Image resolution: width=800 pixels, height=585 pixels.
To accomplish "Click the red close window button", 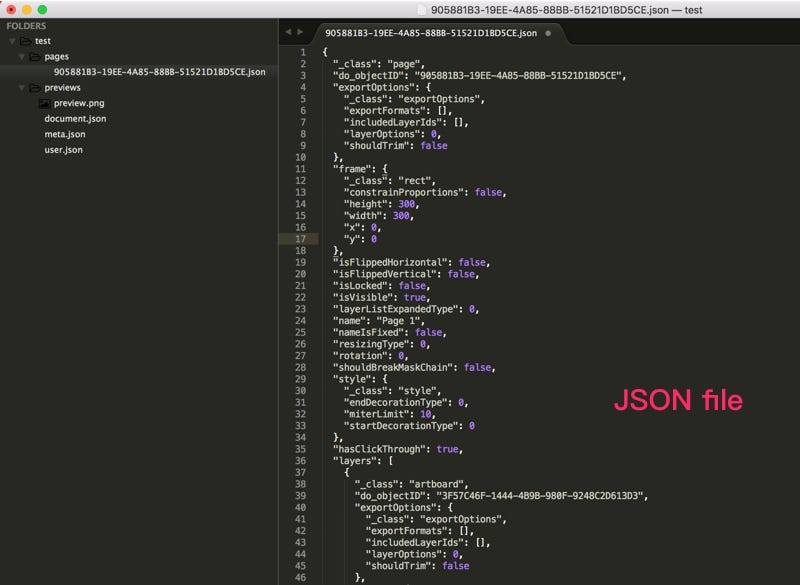I will (11, 9).
